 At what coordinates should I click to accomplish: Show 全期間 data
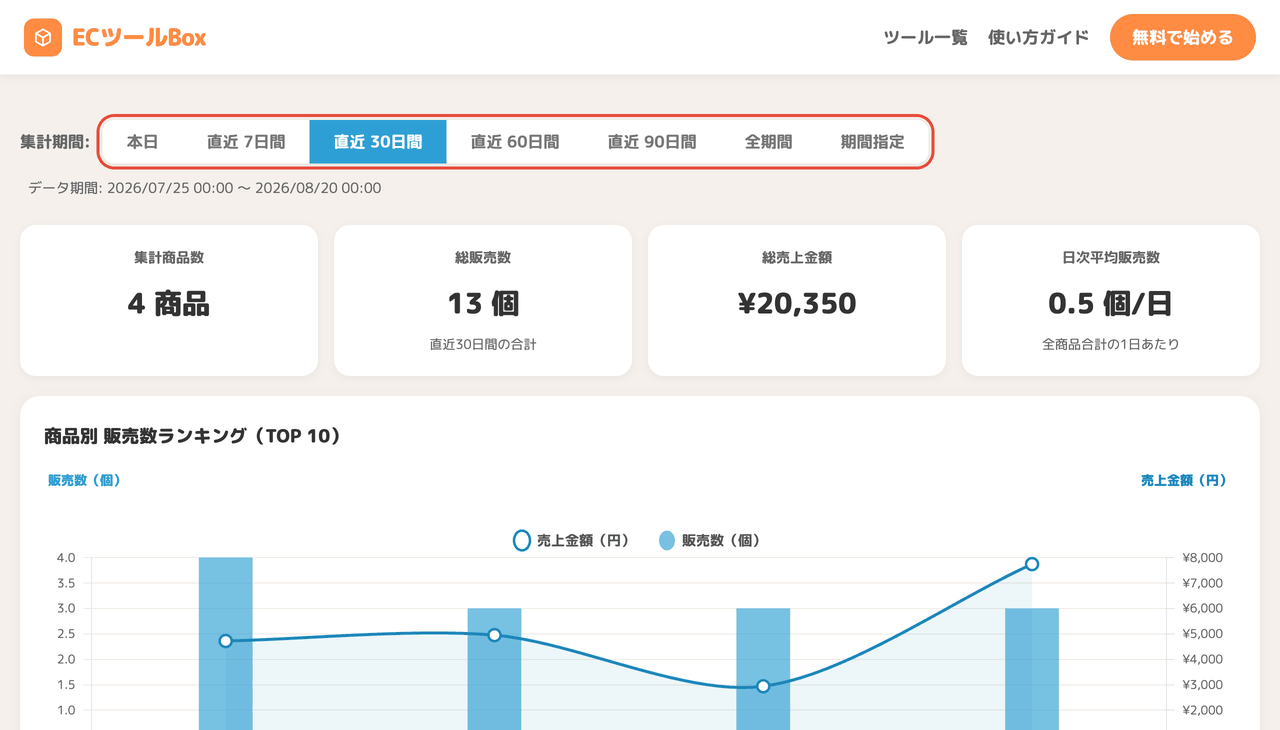coord(769,142)
